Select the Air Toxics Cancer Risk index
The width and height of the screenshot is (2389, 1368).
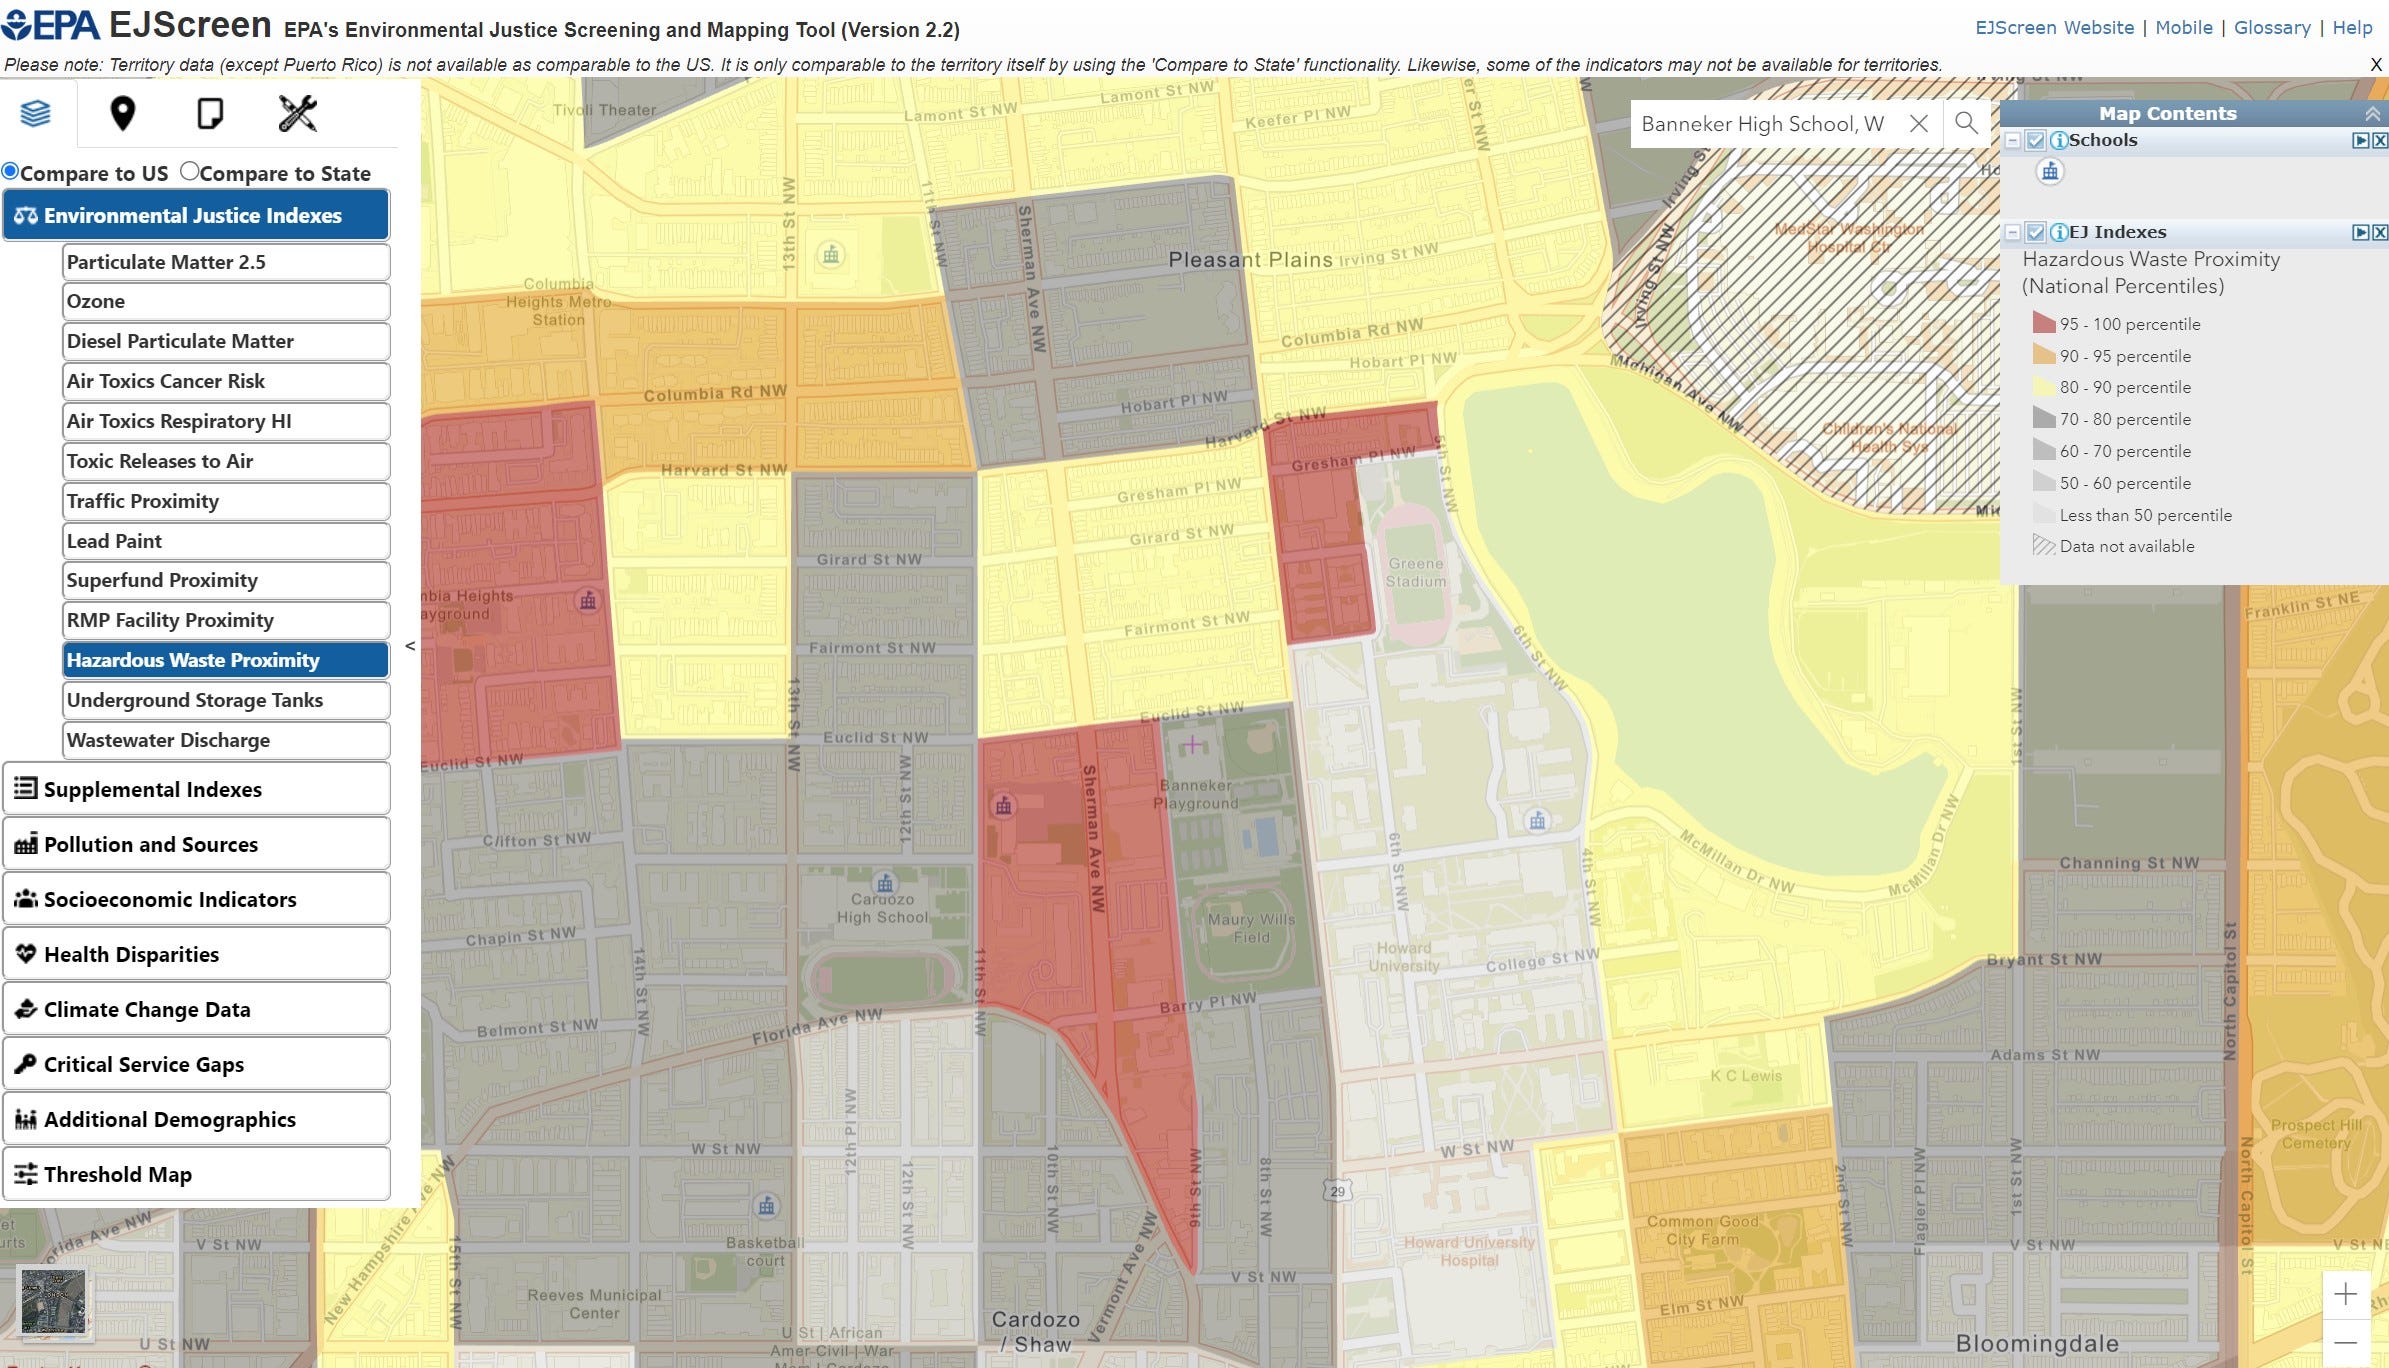tap(226, 381)
